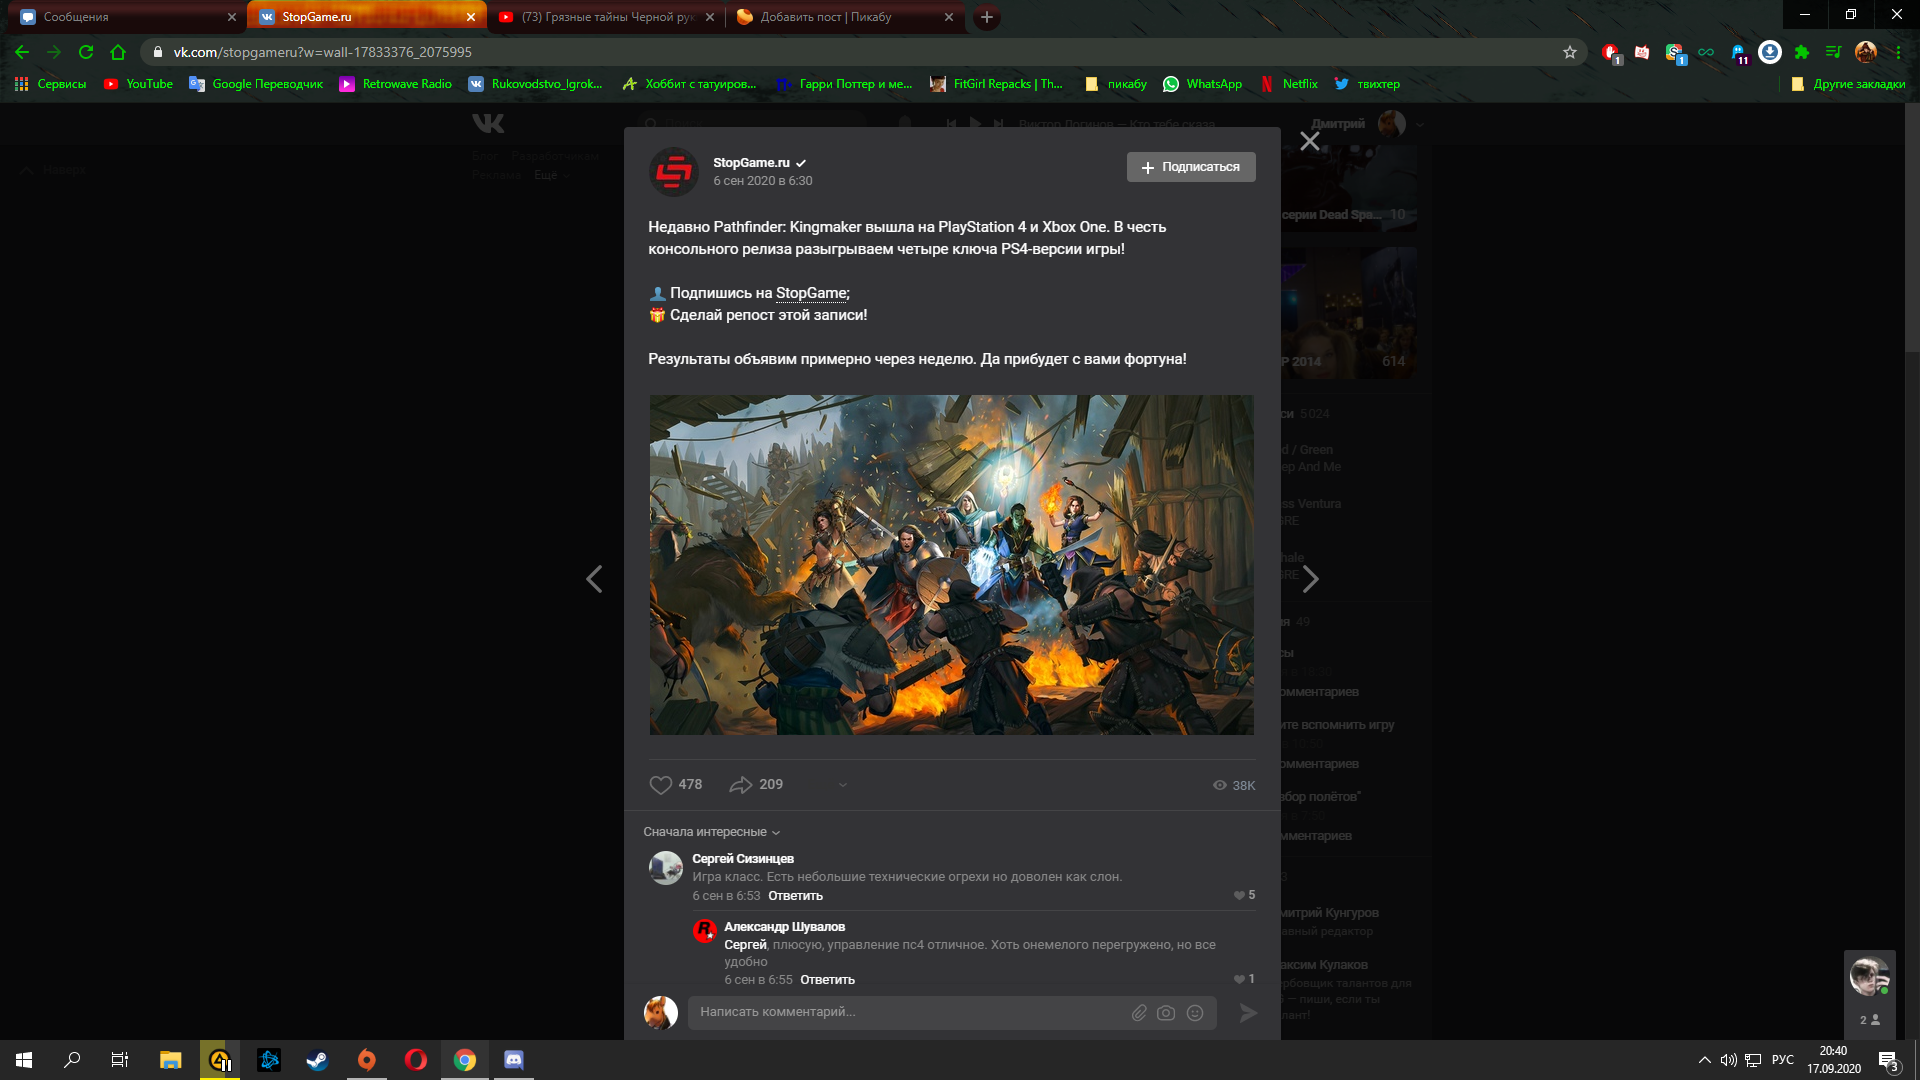Open Сергей Сизинцев commenter profile

click(742, 860)
